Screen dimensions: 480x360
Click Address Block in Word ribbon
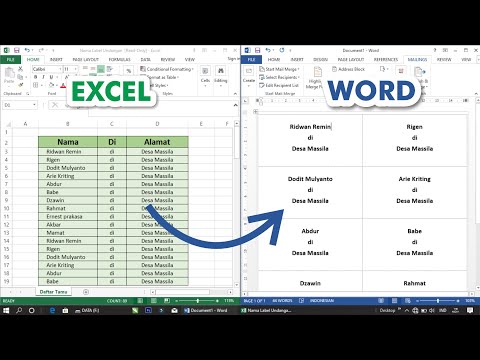(x=348, y=69)
